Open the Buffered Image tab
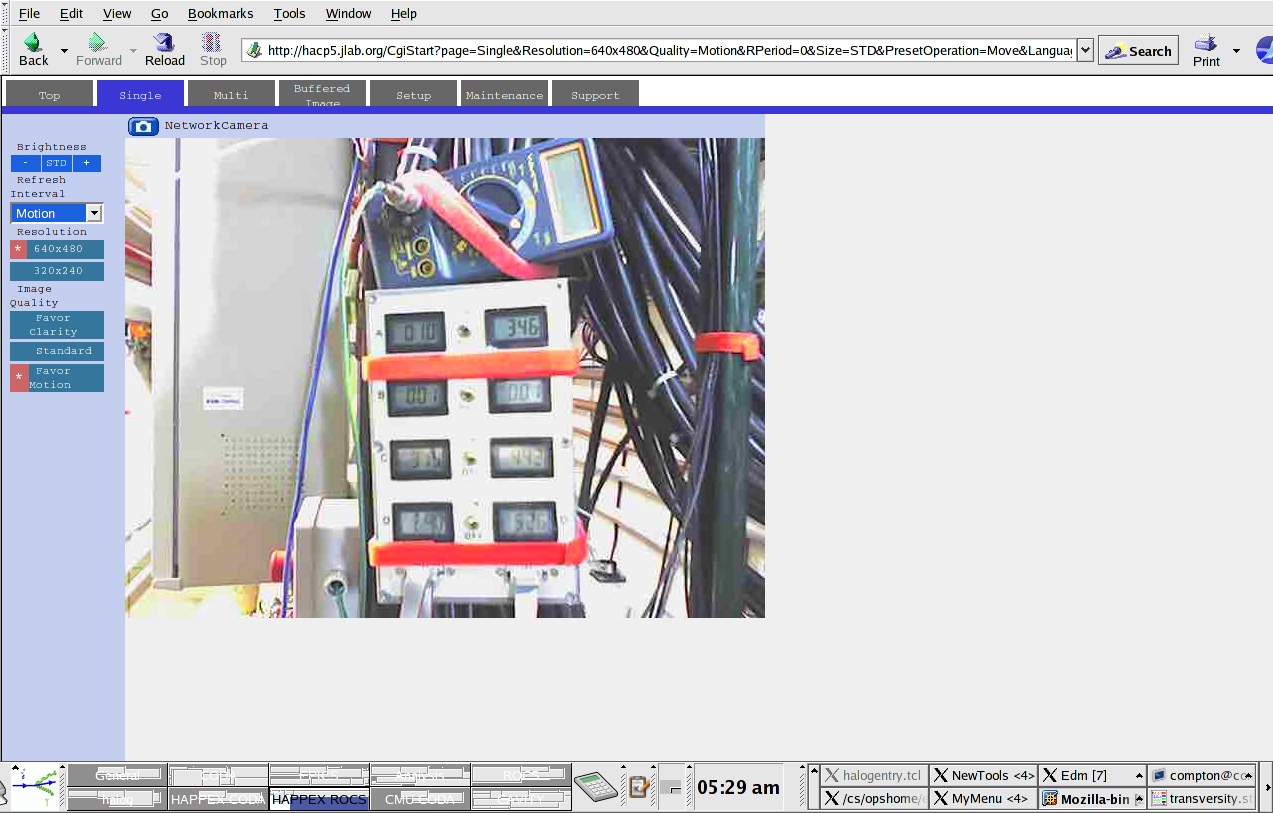The width and height of the screenshot is (1273, 813). tap(322, 94)
